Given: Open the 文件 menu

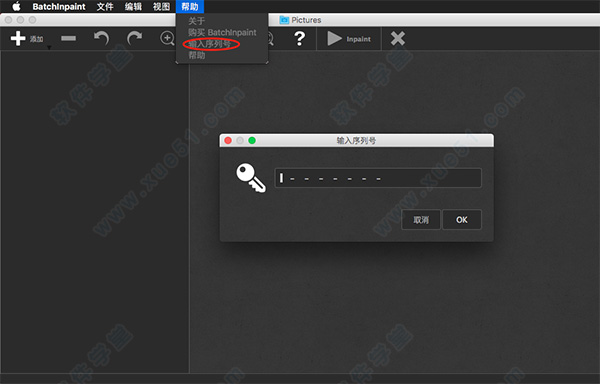Looking at the screenshot, I should click(x=105, y=7).
